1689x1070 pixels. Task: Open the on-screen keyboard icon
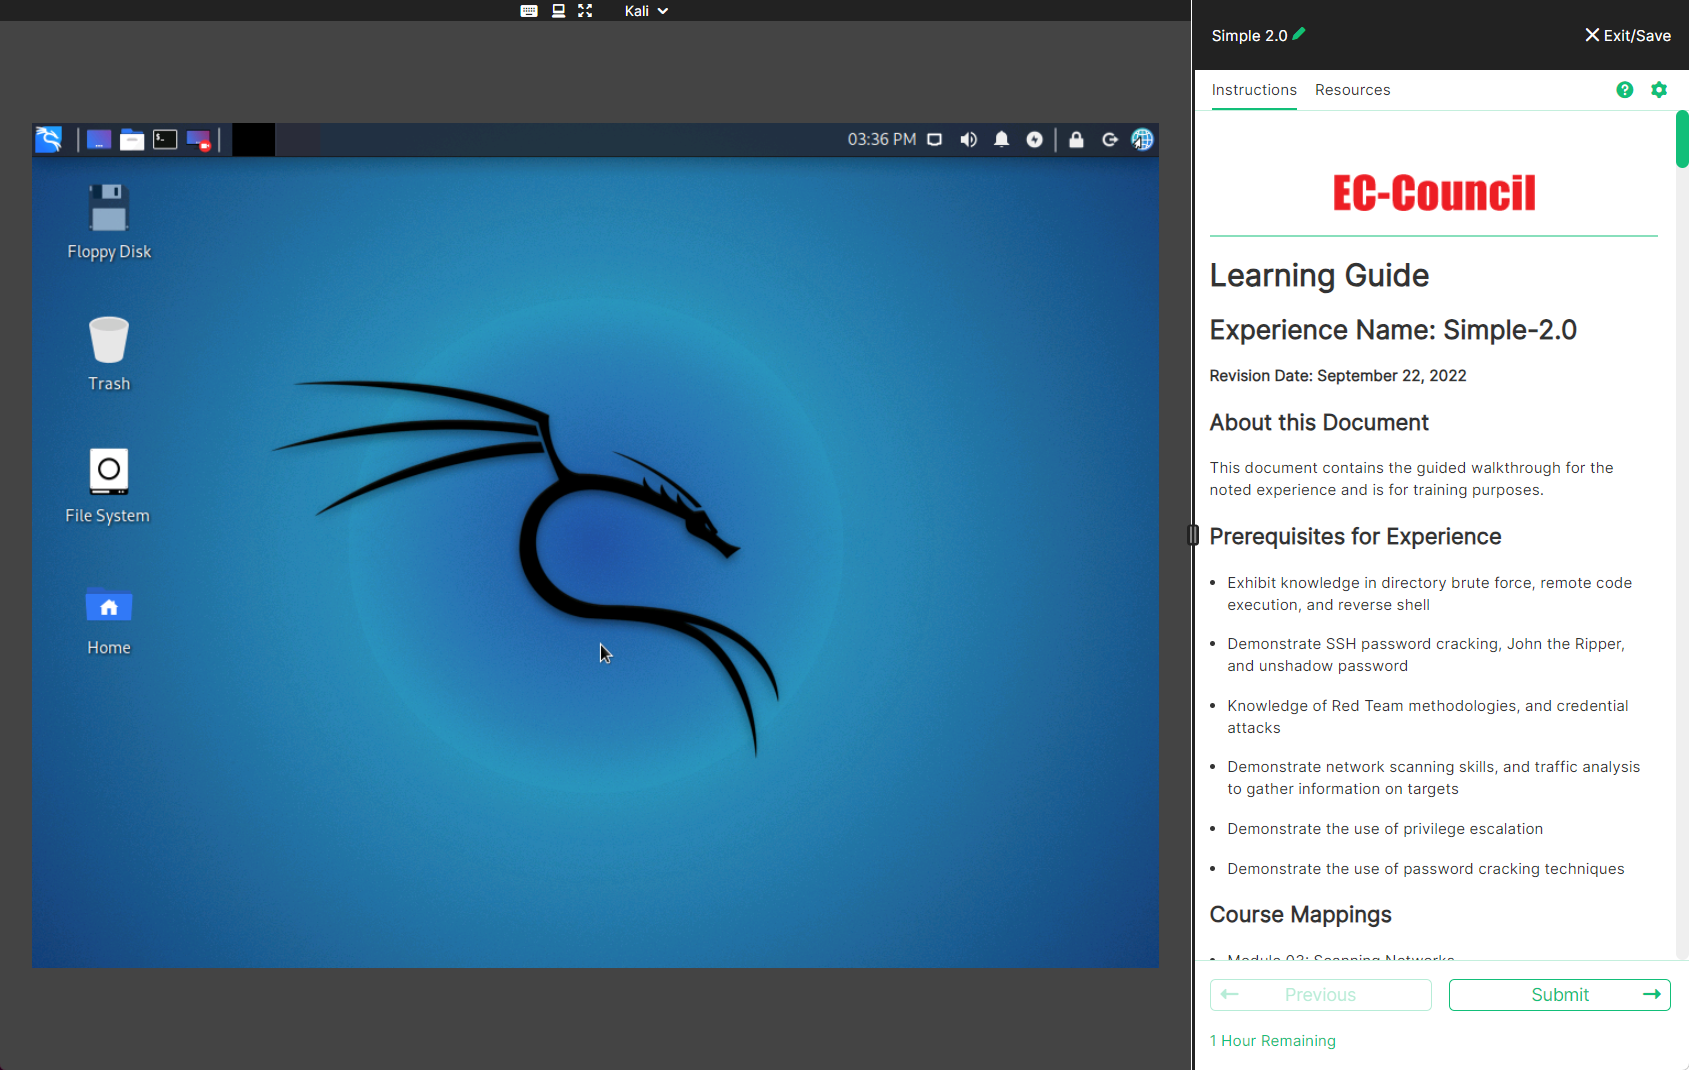click(528, 10)
